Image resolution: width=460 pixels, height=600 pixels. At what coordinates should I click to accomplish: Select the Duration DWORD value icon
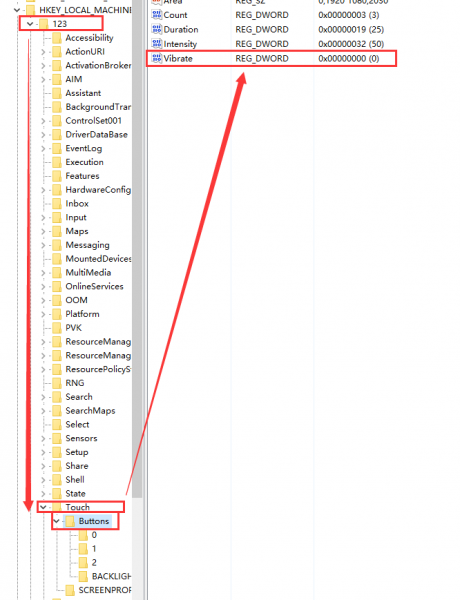tap(157, 29)
